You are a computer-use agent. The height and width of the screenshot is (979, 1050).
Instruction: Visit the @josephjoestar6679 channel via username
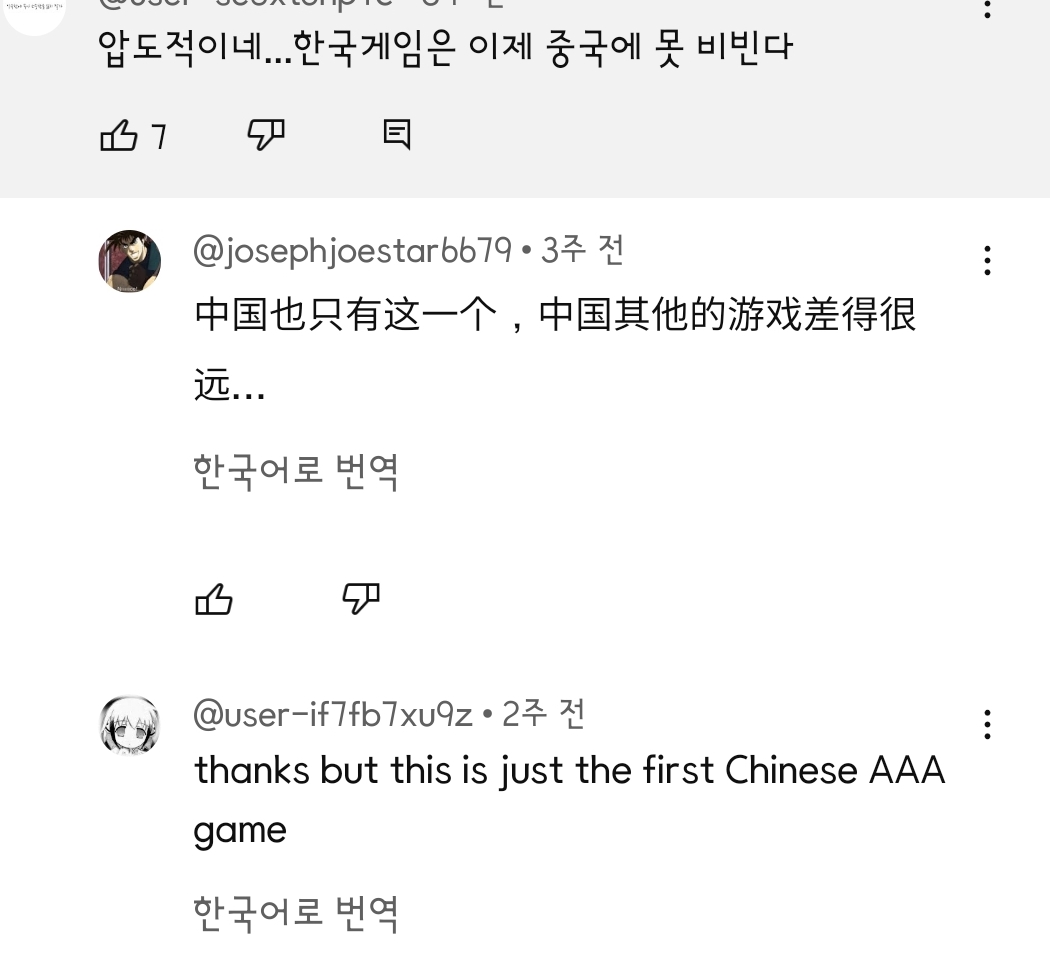352,250
